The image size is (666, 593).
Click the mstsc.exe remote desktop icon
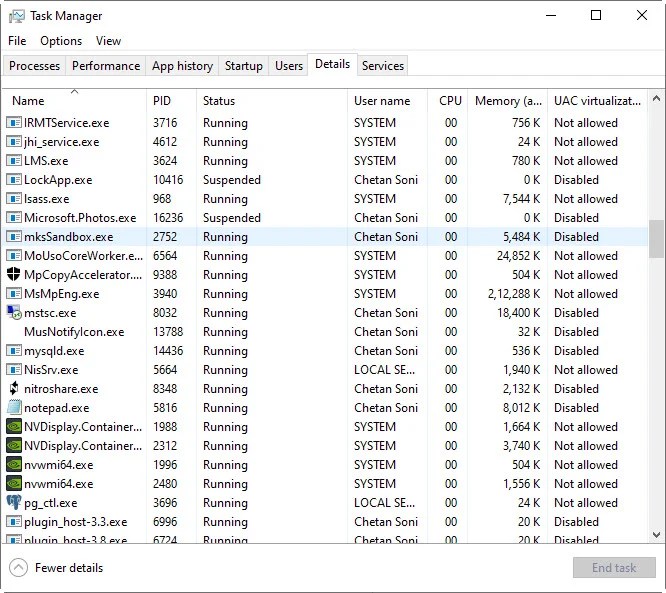[14, 313]
